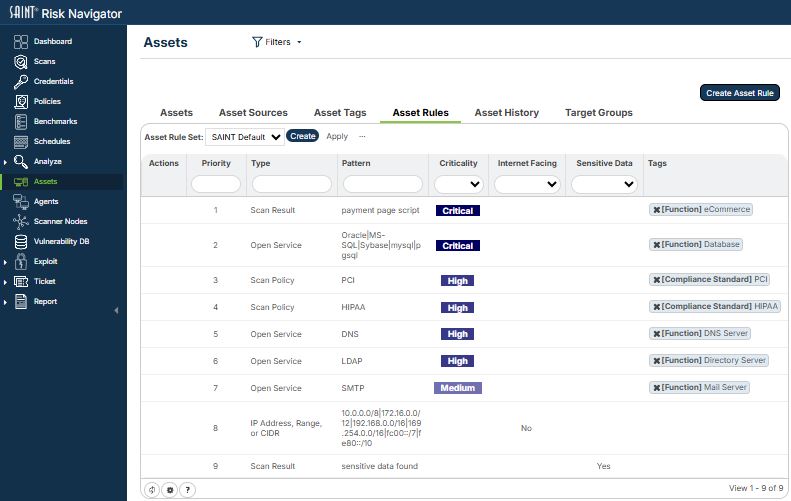Remove the PCI compliance standard tag
Screen dimensions: 791x501
[x=656, y=280]
